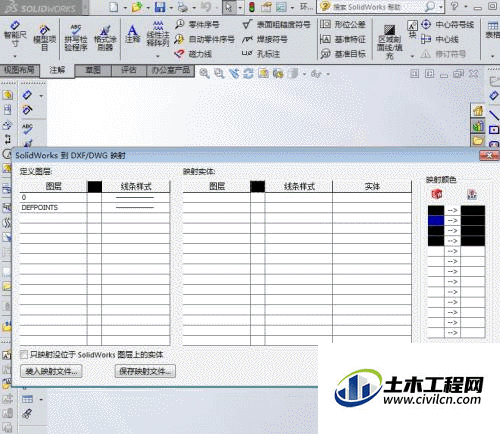Viewport: 500px width, 434px height.
Task: Click the Rebuild traffic light icon
Action: point(252,7)
